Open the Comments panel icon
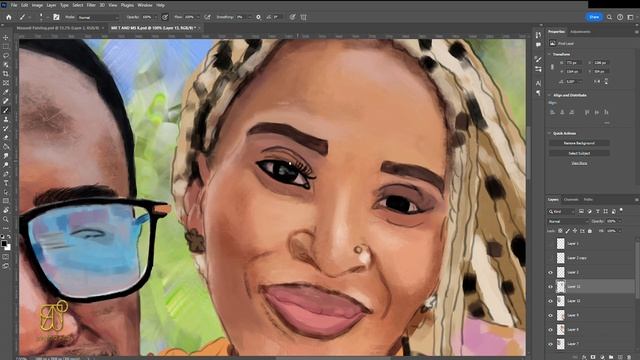The height and width of the screenshot is (360, 640). click(538, 44)
